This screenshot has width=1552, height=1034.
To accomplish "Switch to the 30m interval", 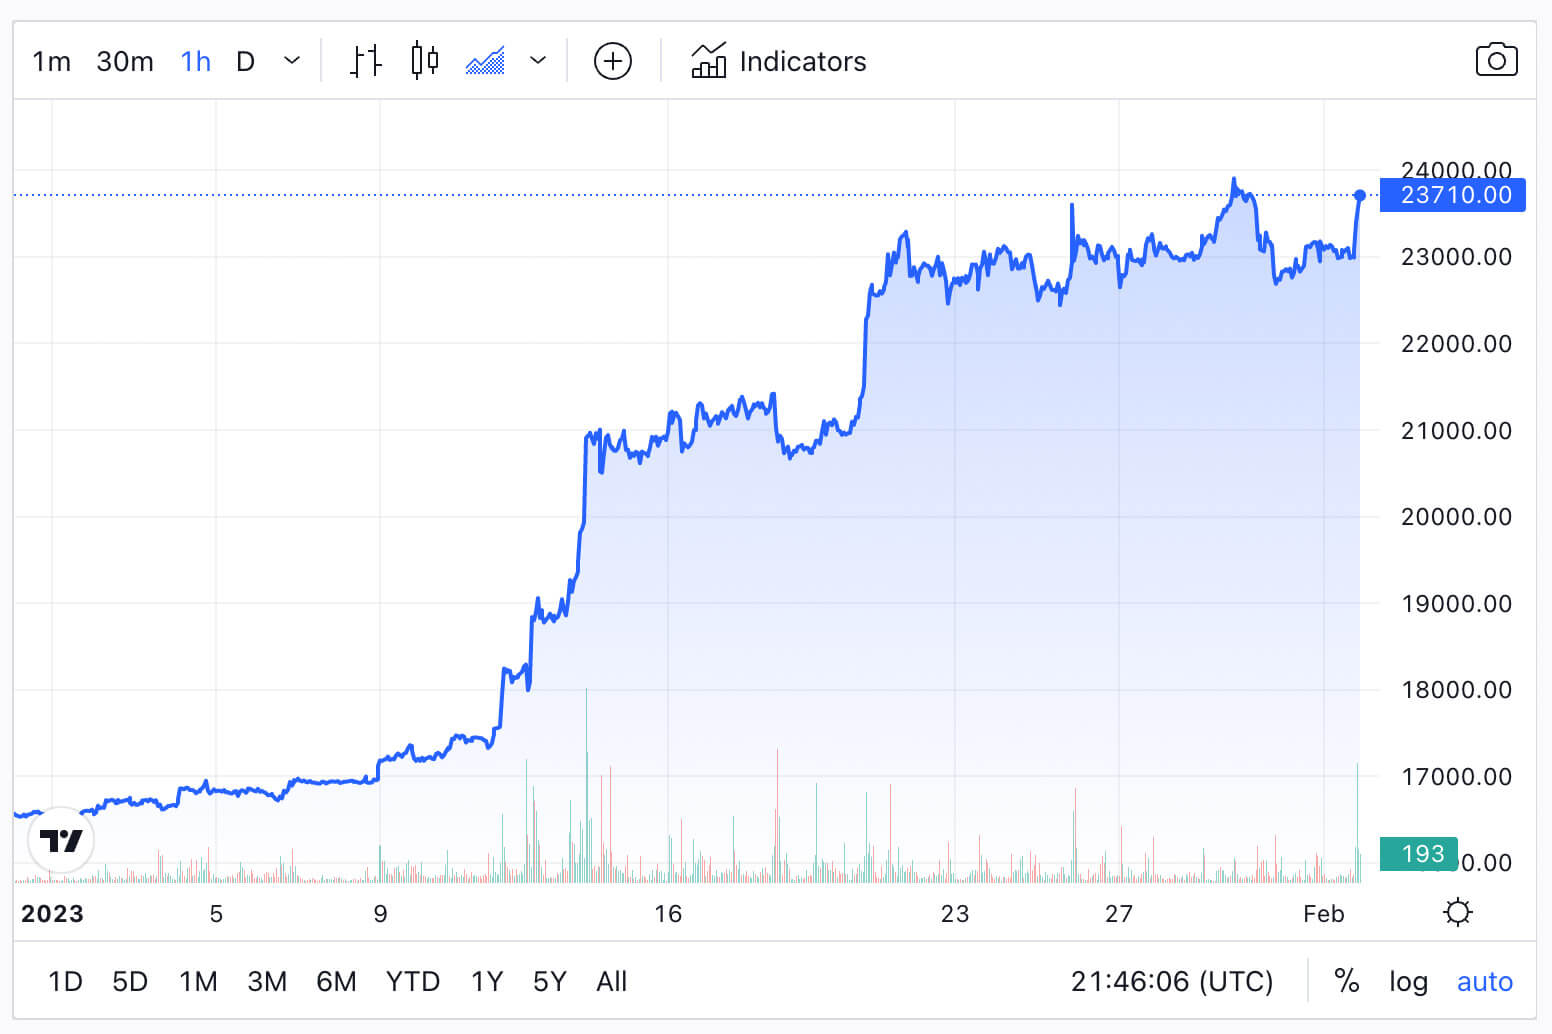I will pyautogui.click(x=124, y=60).
